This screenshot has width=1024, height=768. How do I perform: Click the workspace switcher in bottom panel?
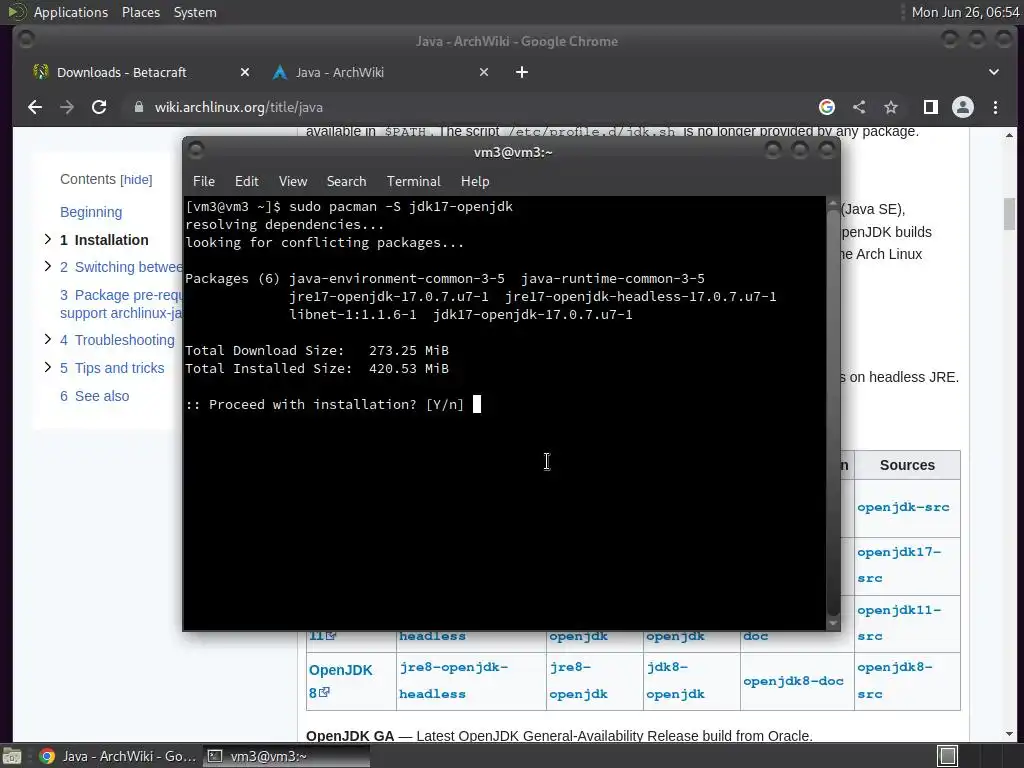(947, 756)
